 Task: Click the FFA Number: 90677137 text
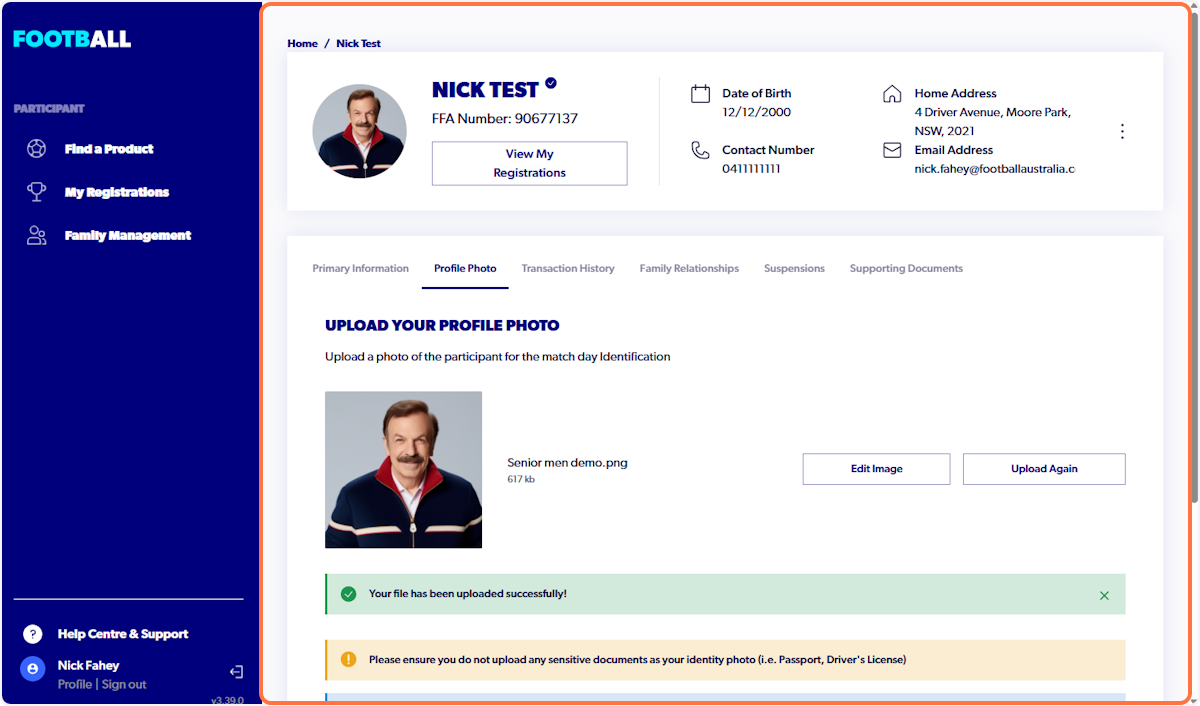pyautogui.click(x=505, y=119)
